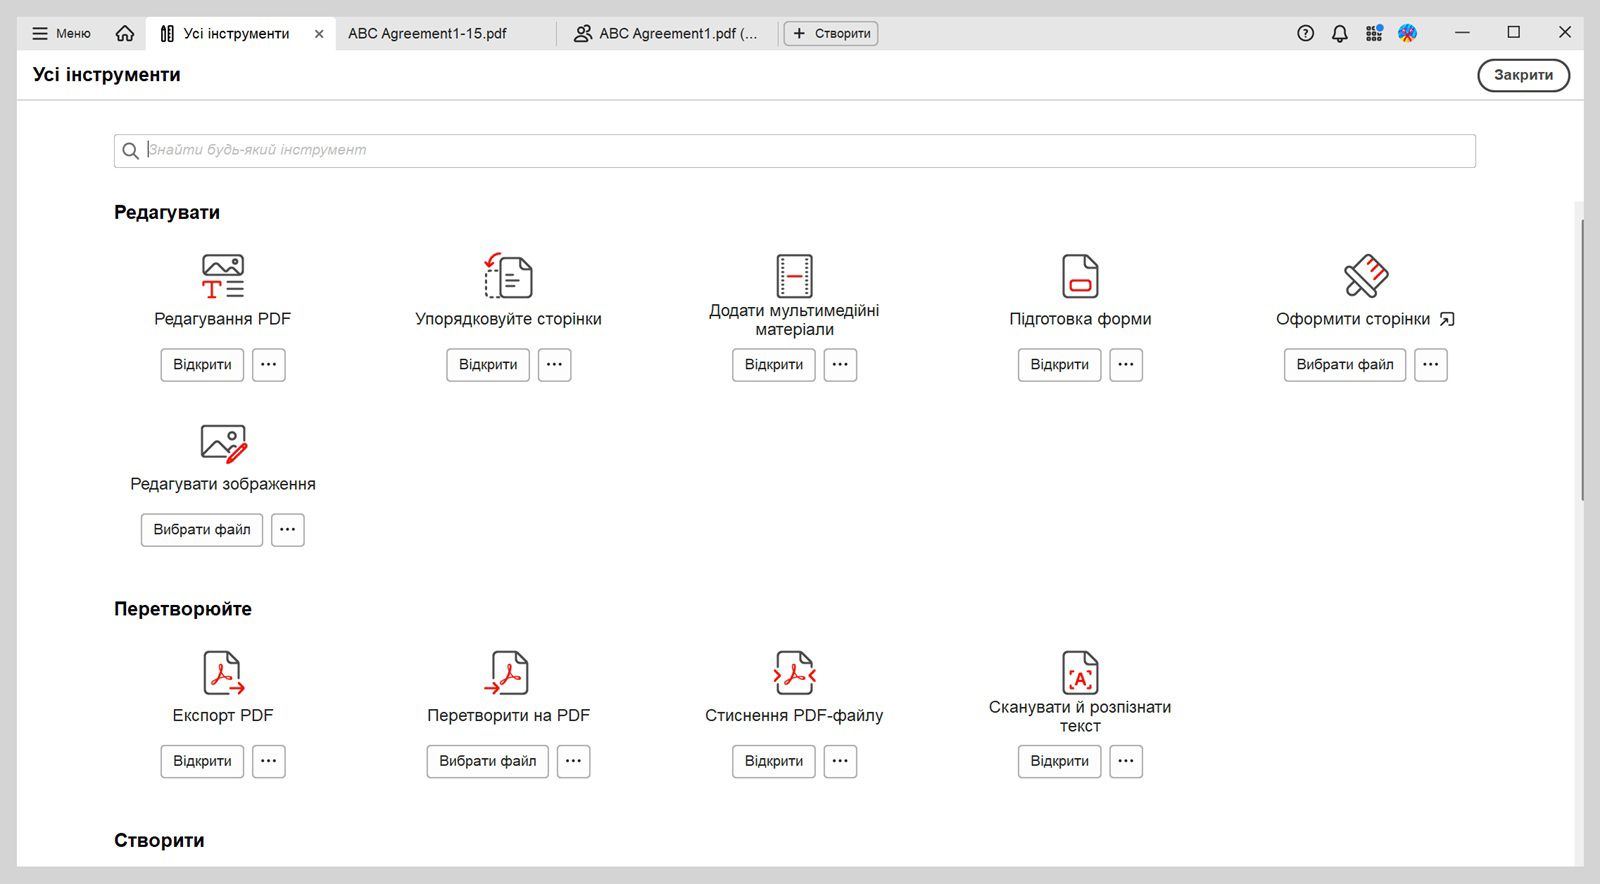The width and height of the screenshot is (1600, 884).
Task: Select the Сканувати й розпізнати текст icon
Action: tap(1080, 673)
